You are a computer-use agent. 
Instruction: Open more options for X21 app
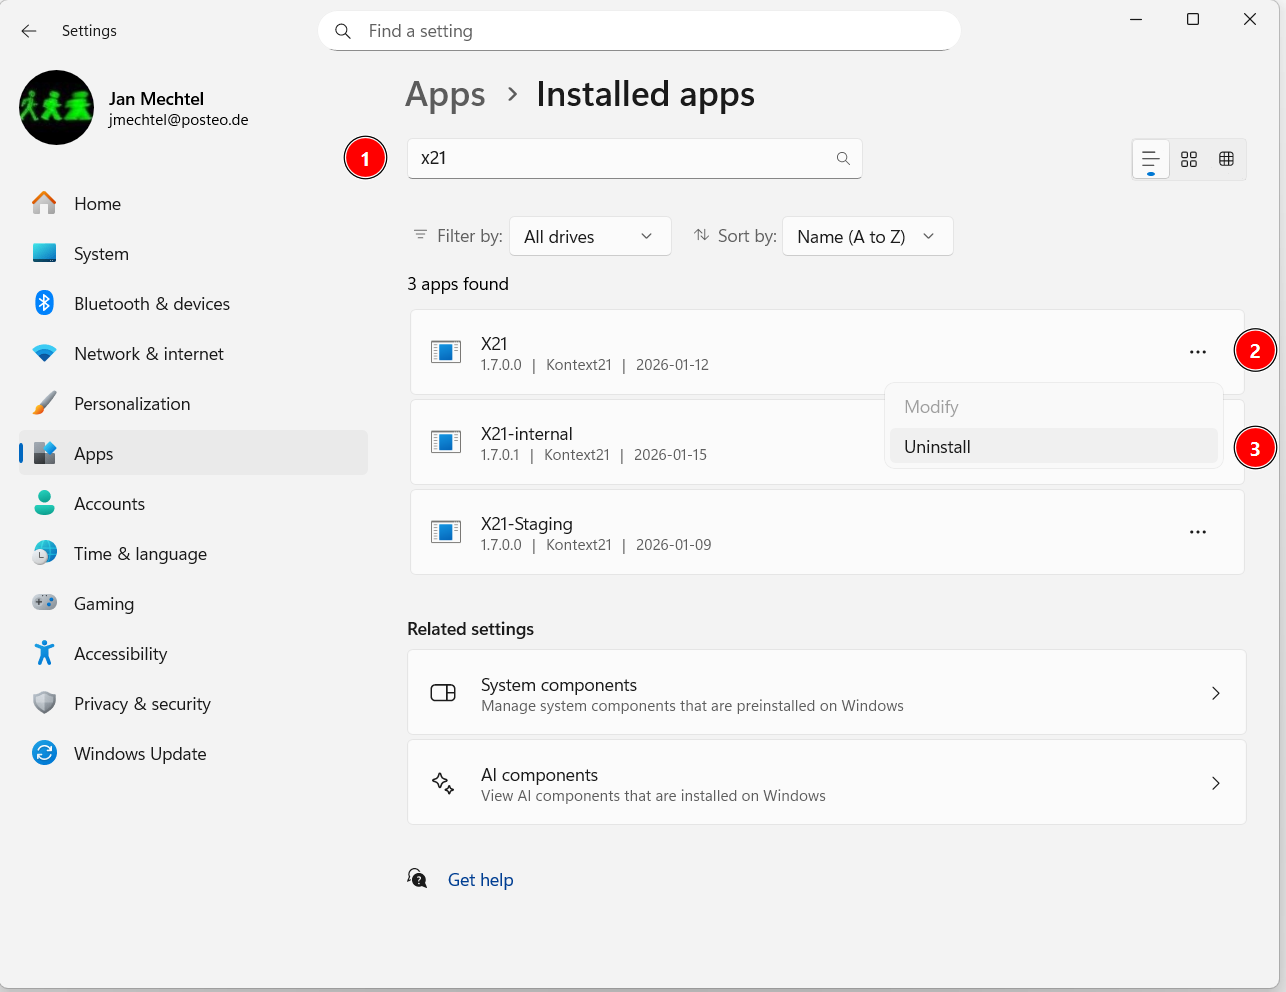(1197, 352)
